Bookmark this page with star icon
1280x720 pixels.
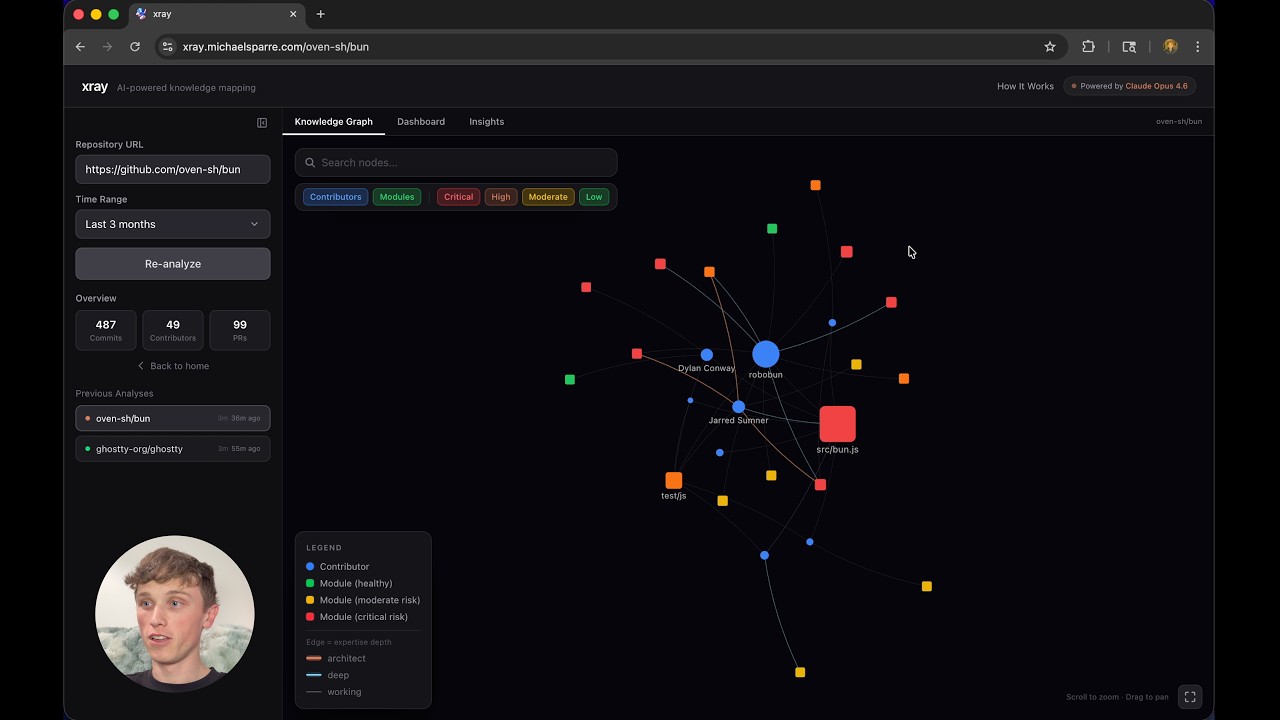coord(1050,46)
